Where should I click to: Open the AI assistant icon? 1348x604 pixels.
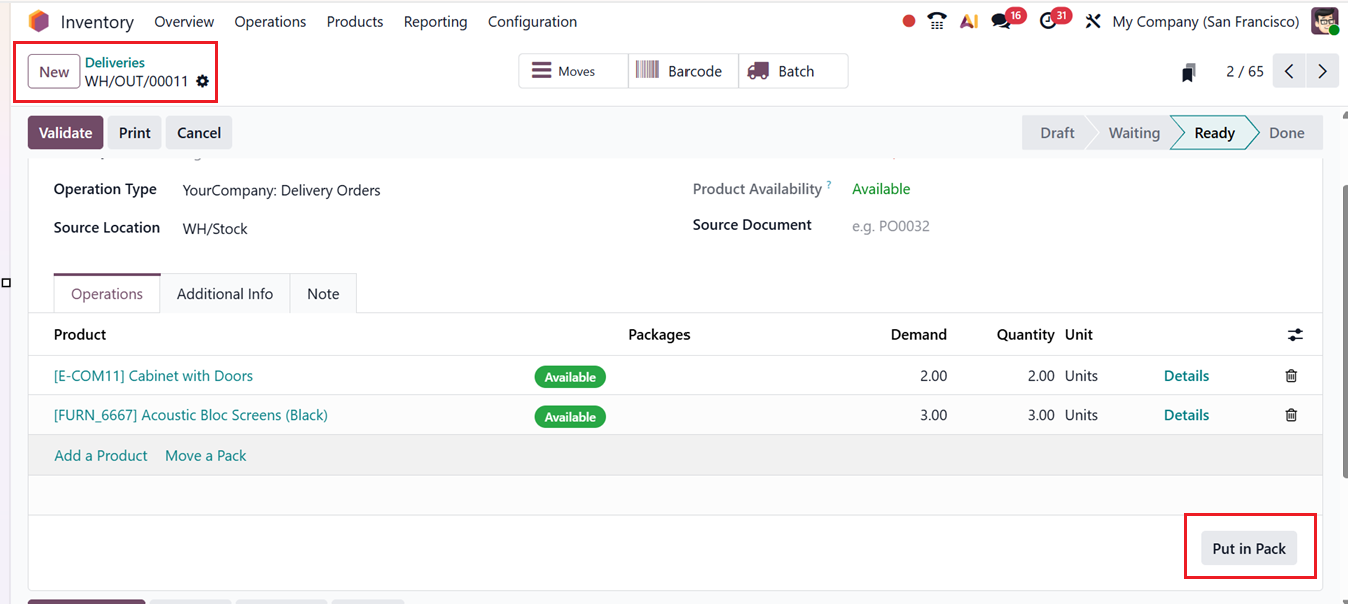pyautogui.click(x=968, y=20)
